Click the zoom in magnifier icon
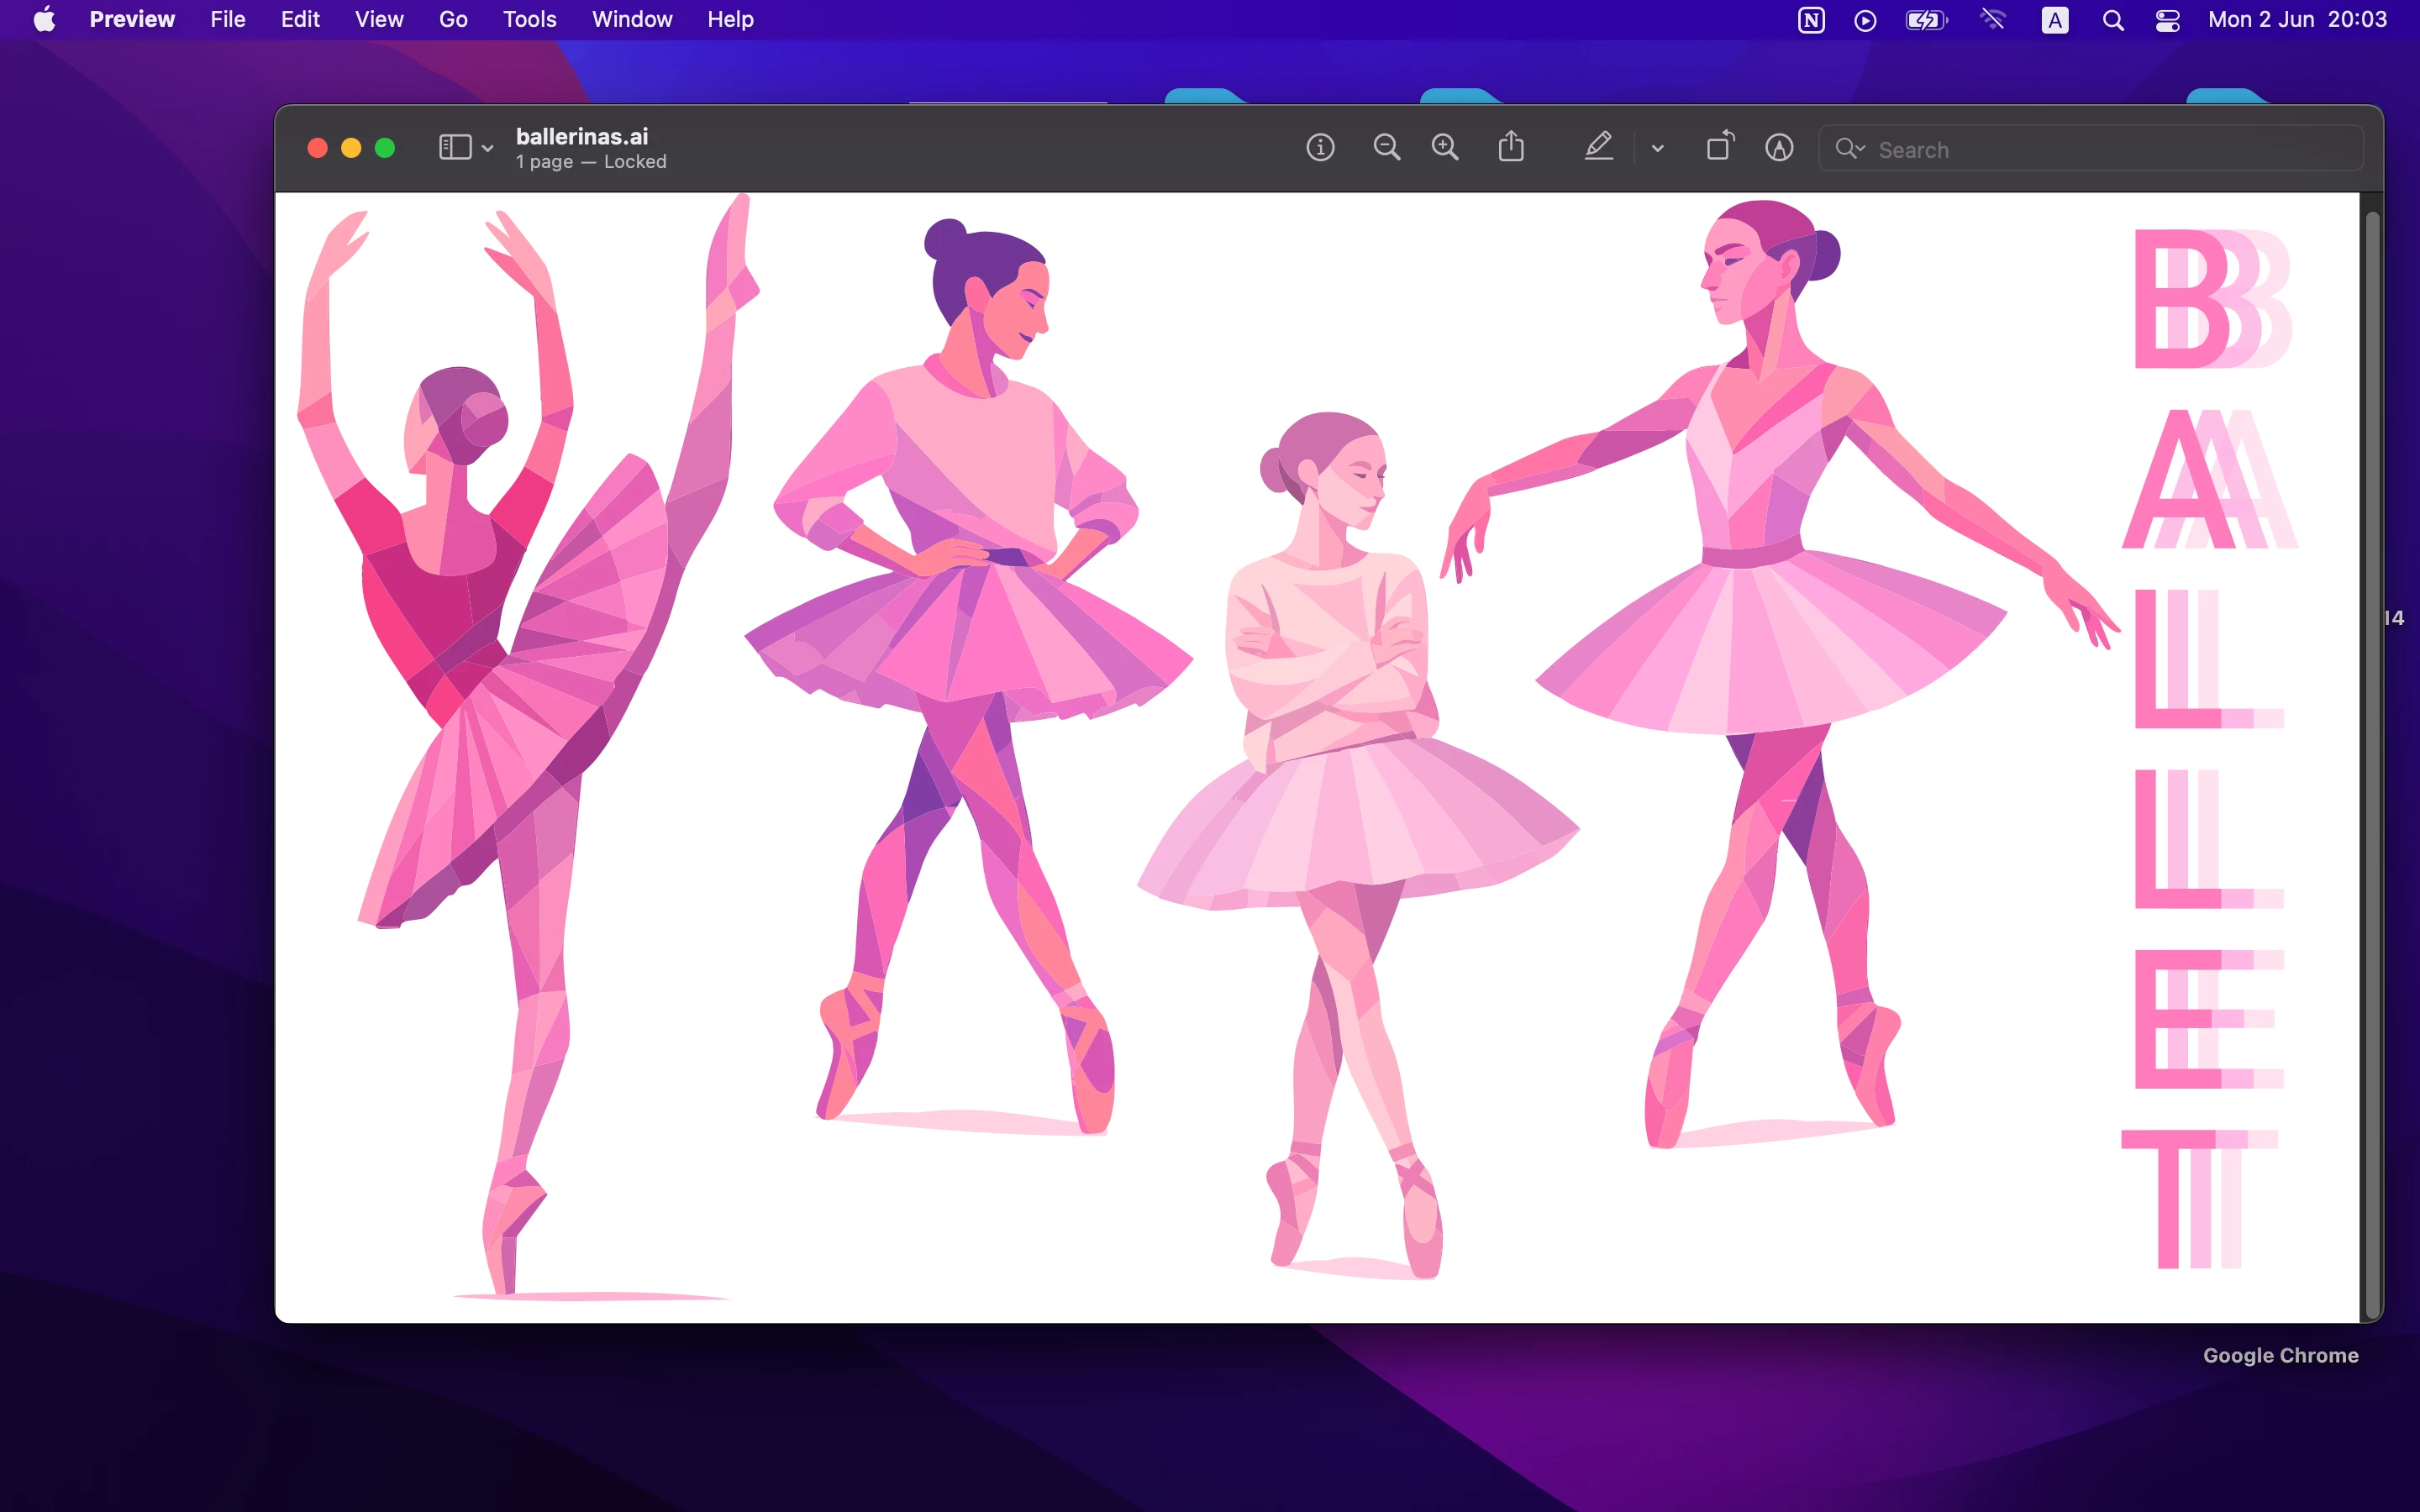 click(x=1445, y=148)
